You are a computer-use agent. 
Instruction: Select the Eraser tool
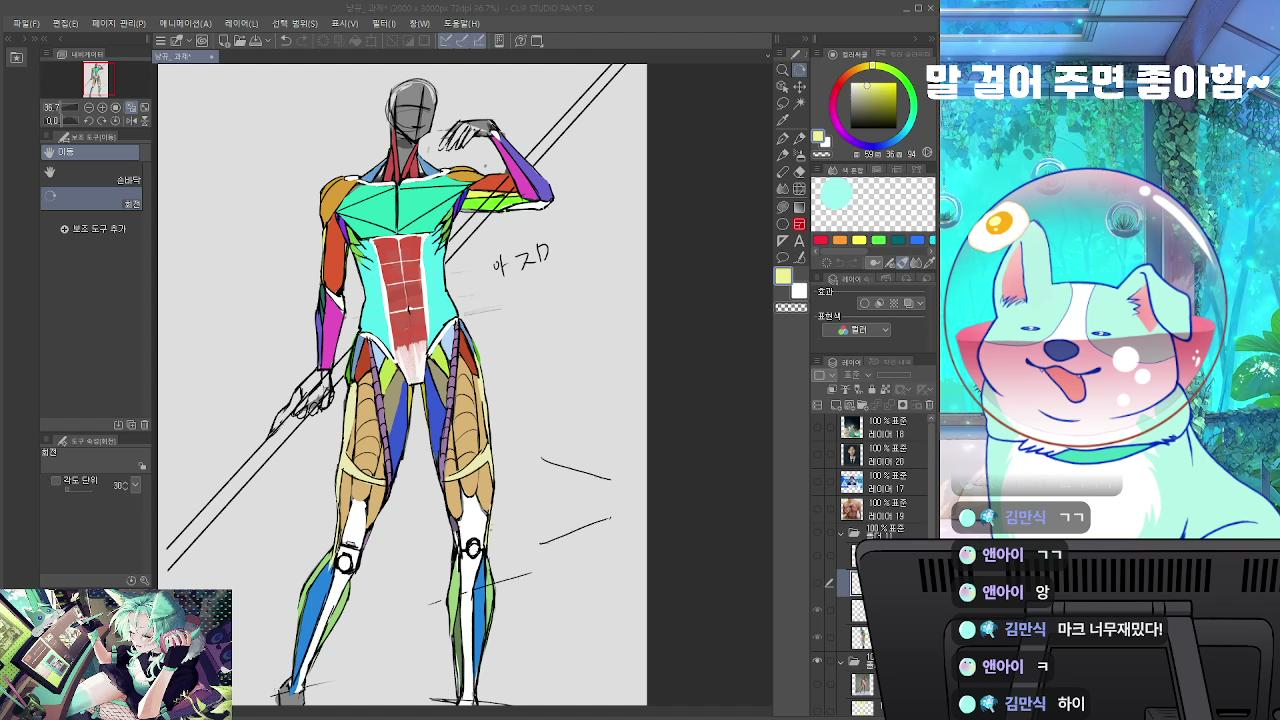pos(799,172)
